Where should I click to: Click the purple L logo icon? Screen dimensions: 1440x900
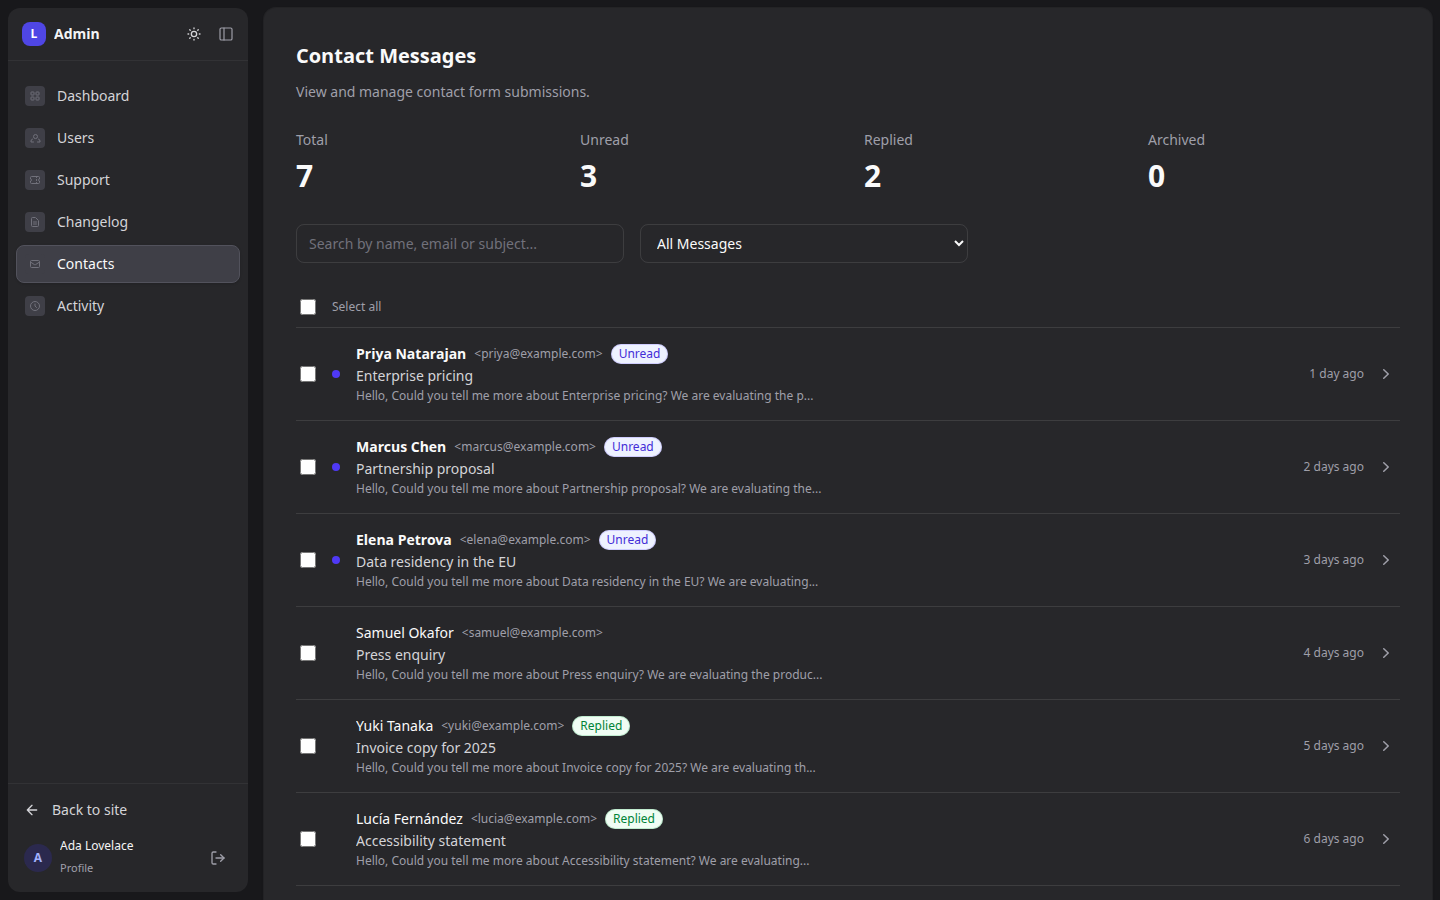pyautogui.click(x=34, y=34)
